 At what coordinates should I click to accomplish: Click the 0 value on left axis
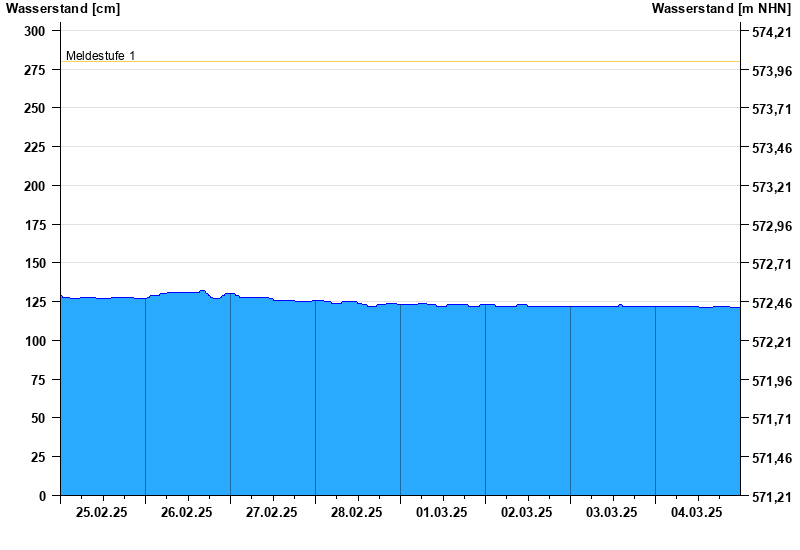(x=42, y=496)
